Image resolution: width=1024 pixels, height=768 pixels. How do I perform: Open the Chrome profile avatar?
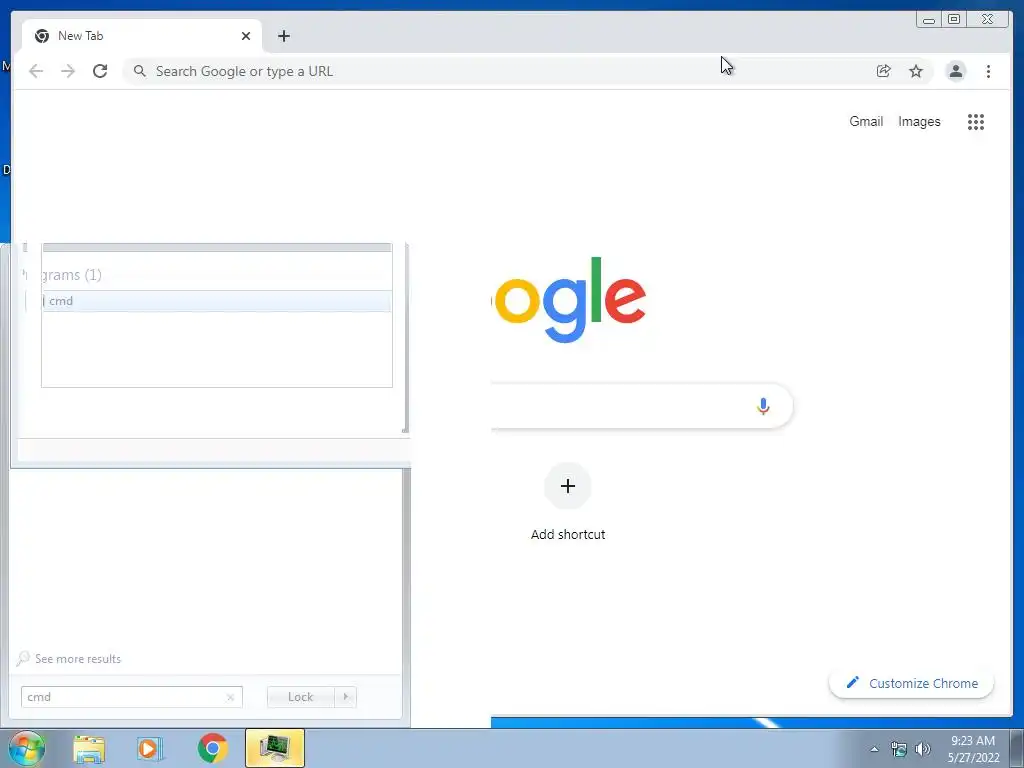[x=955, y=71]
